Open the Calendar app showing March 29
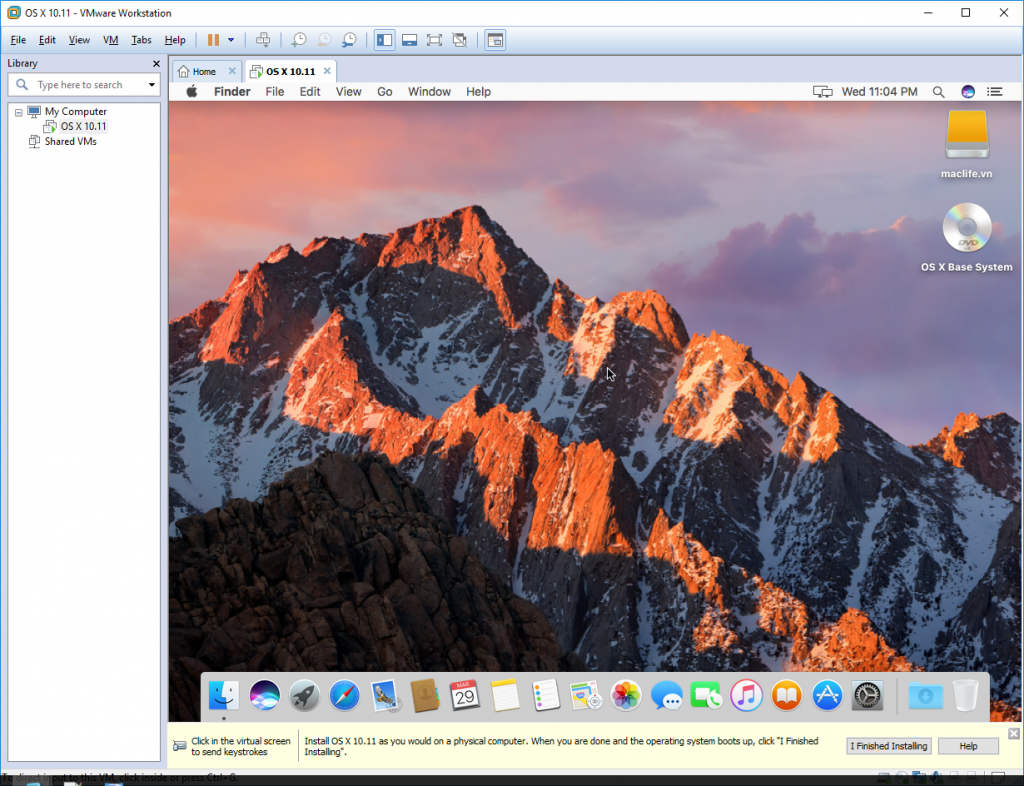1024x786 pixels. coord(463,695)
